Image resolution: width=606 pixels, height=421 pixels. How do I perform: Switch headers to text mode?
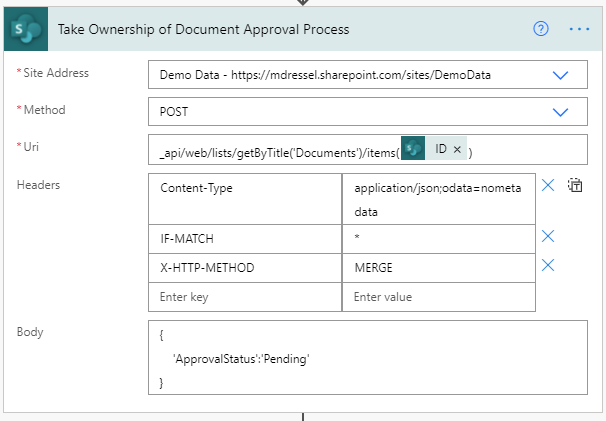[575, 186]
